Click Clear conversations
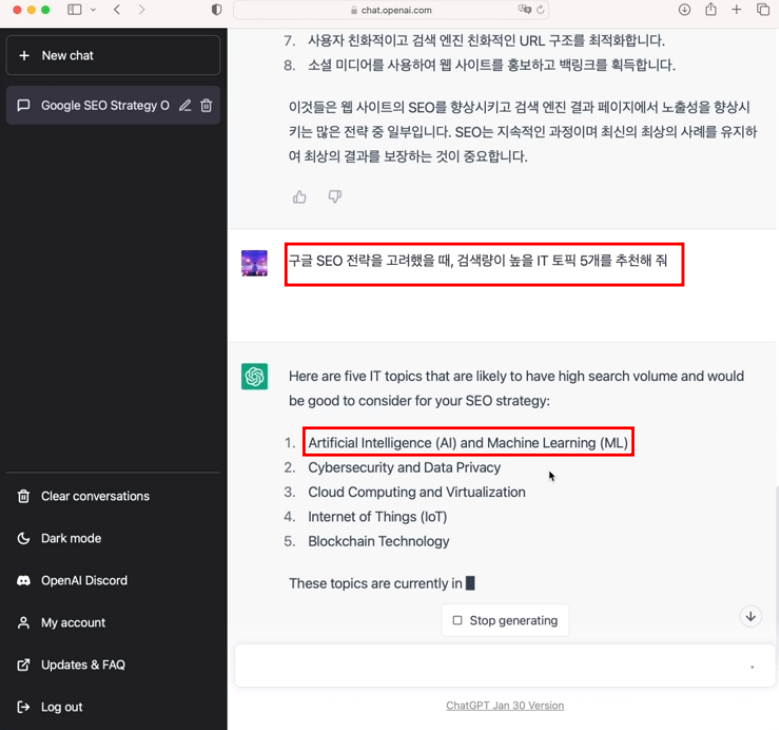 [113, 496]
